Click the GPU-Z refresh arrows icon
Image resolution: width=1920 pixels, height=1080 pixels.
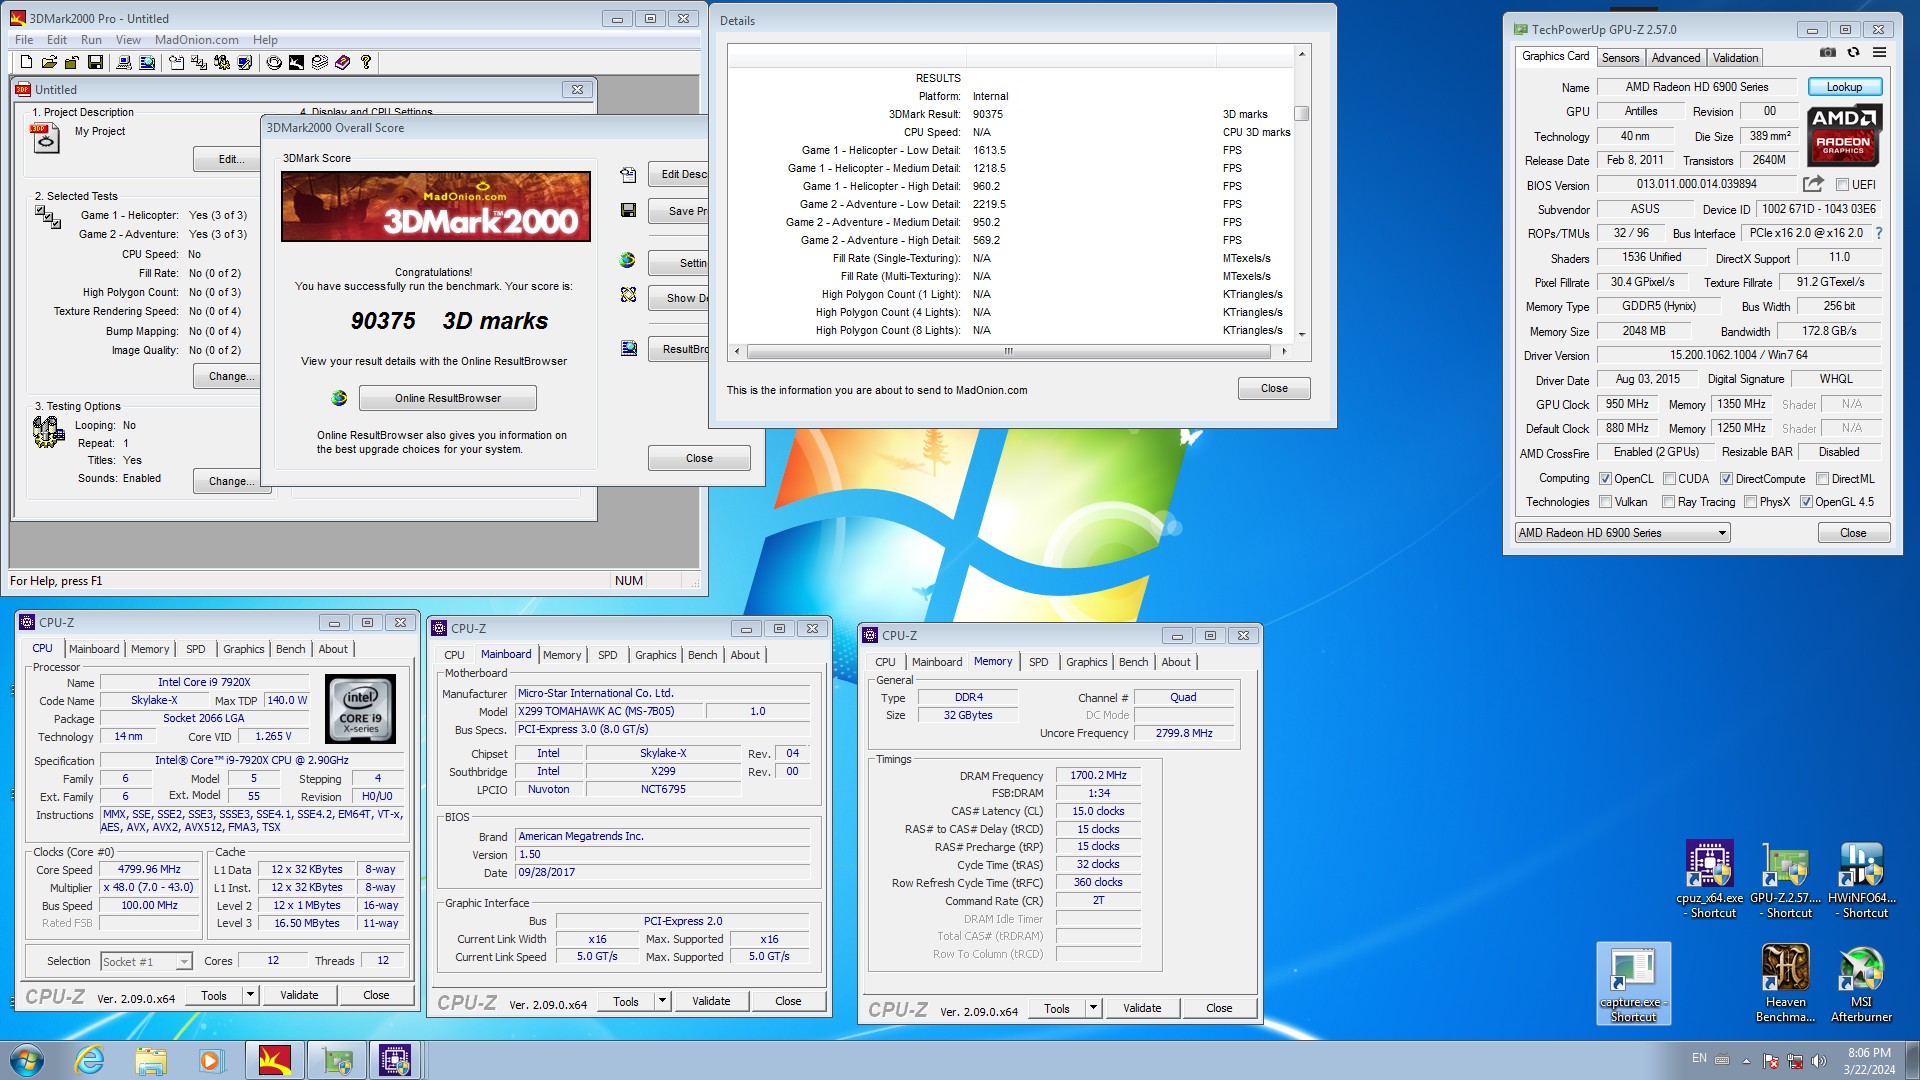[x=1853, y=53]
